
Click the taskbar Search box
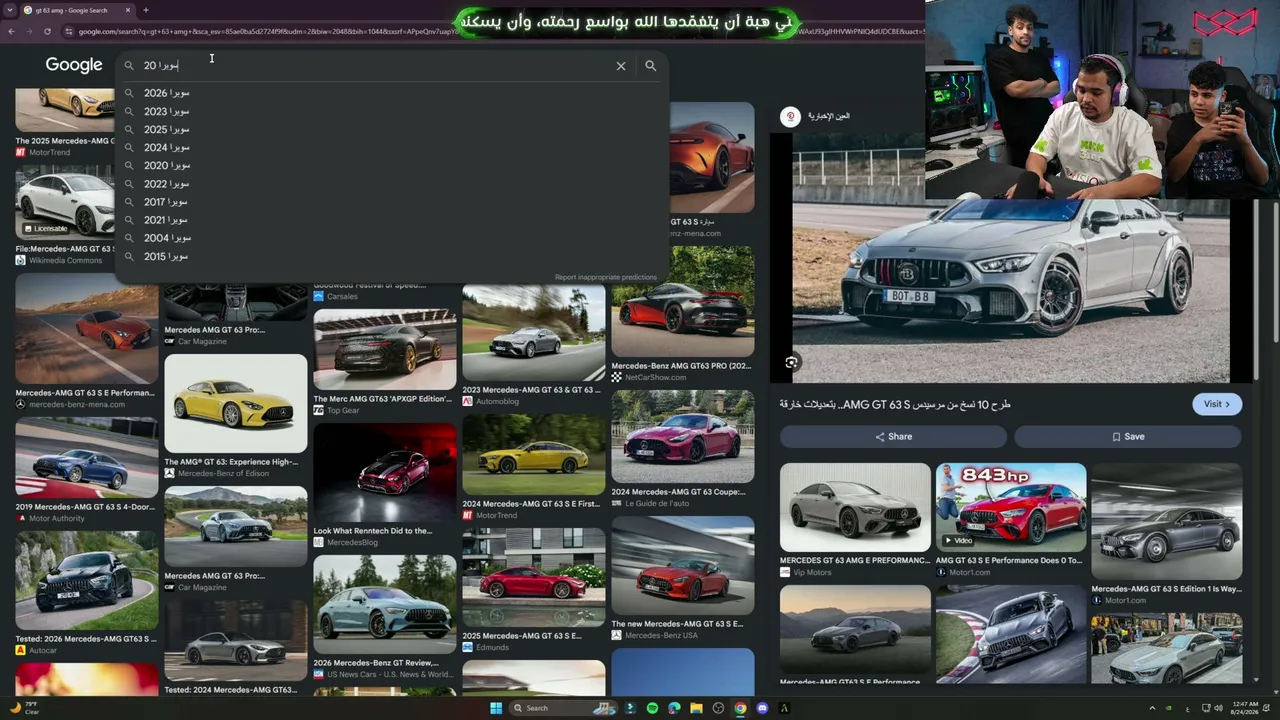[564, 708]
